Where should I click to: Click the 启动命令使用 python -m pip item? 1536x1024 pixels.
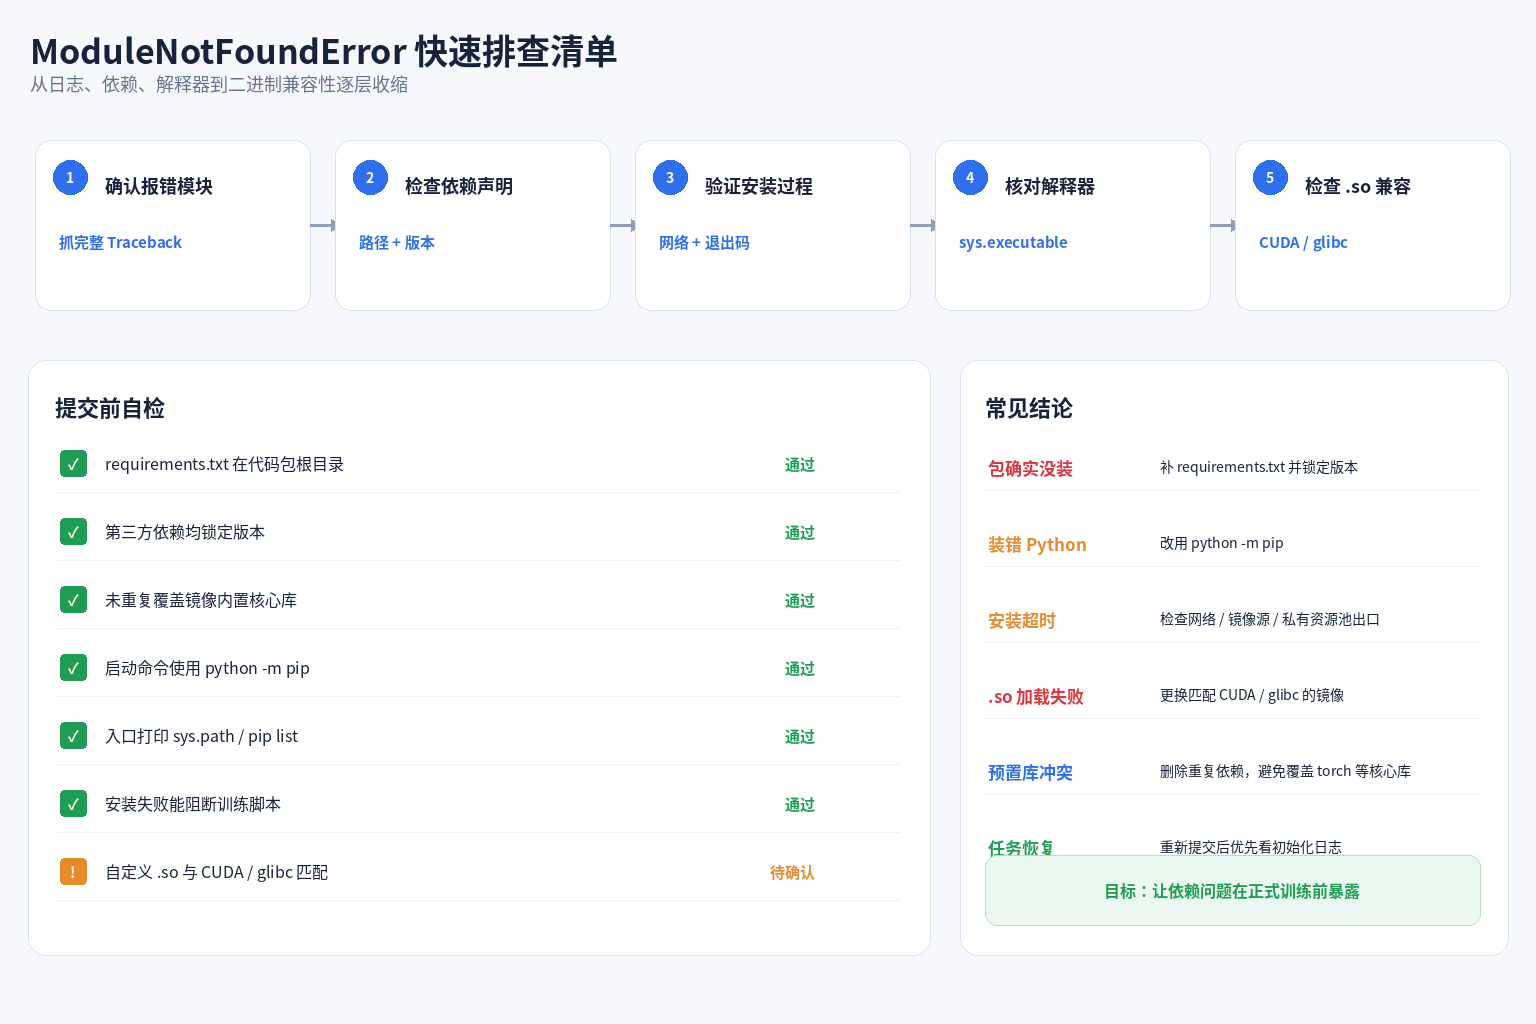coord(207,668)
